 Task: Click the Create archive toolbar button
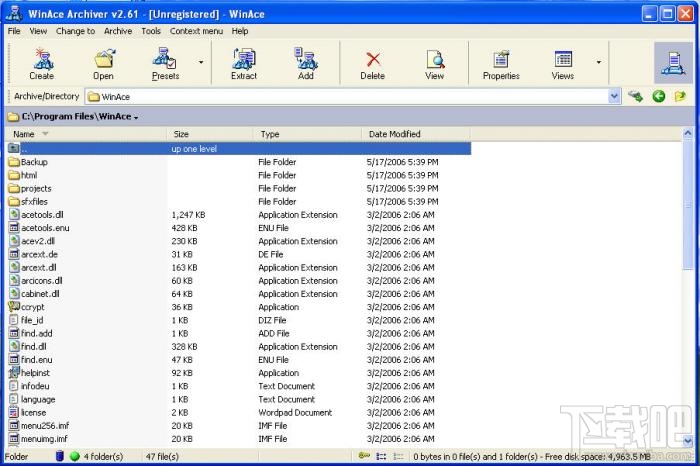(x=42, y=63)
